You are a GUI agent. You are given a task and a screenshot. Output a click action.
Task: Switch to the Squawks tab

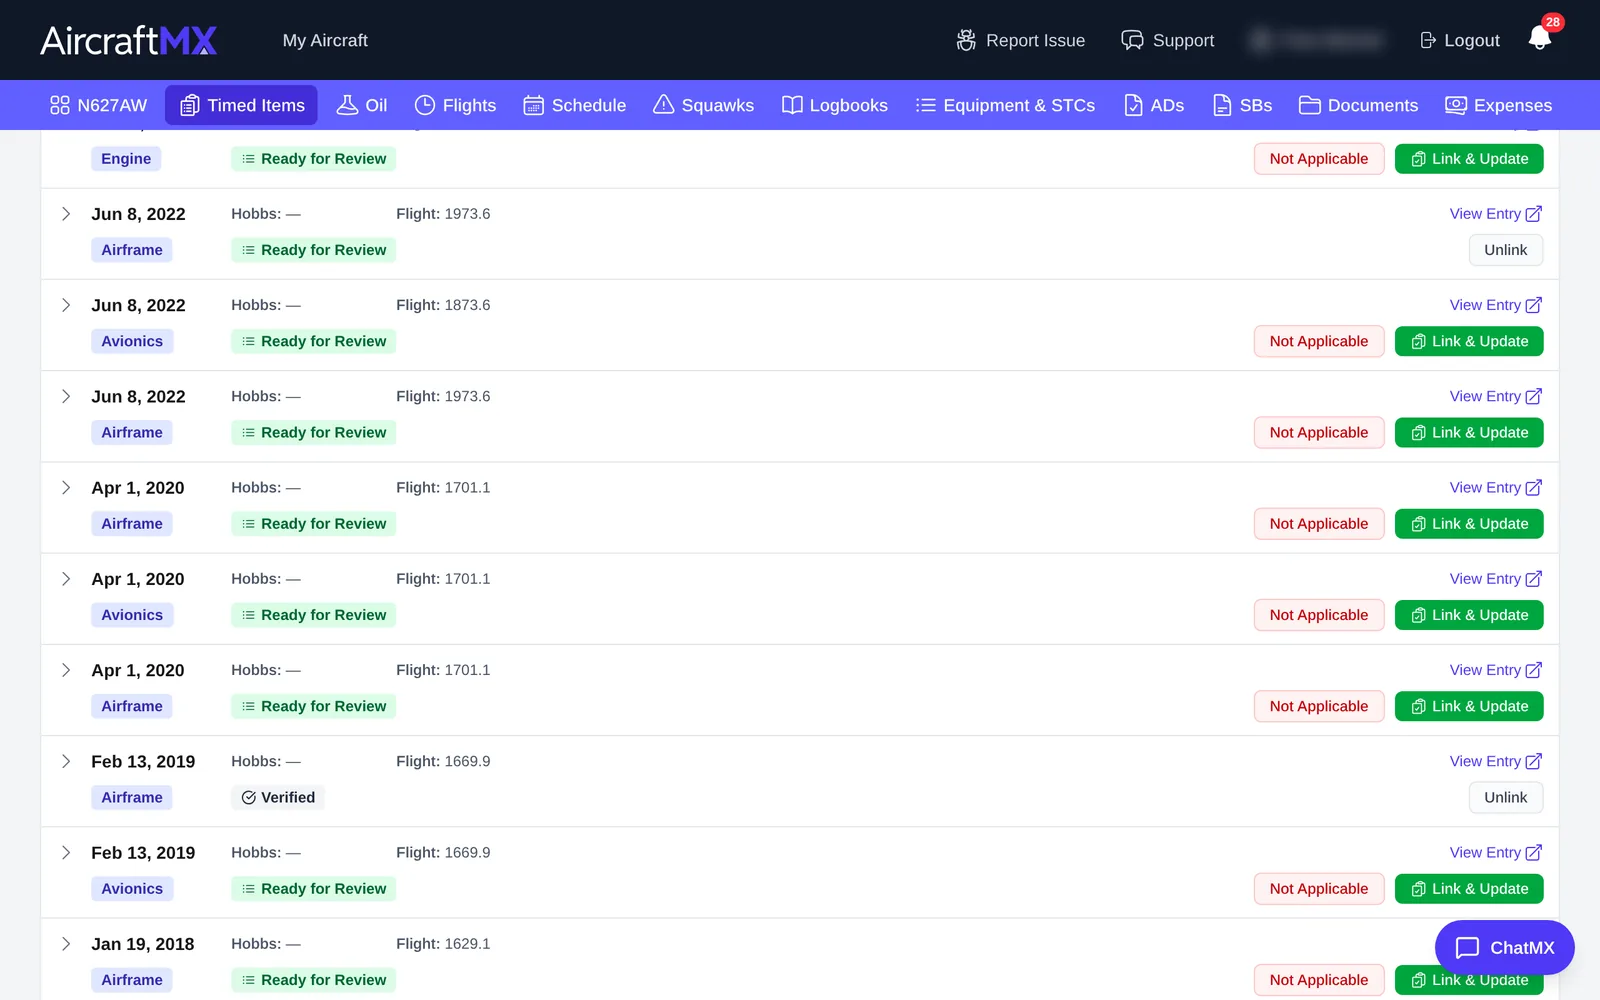point(703,105)
